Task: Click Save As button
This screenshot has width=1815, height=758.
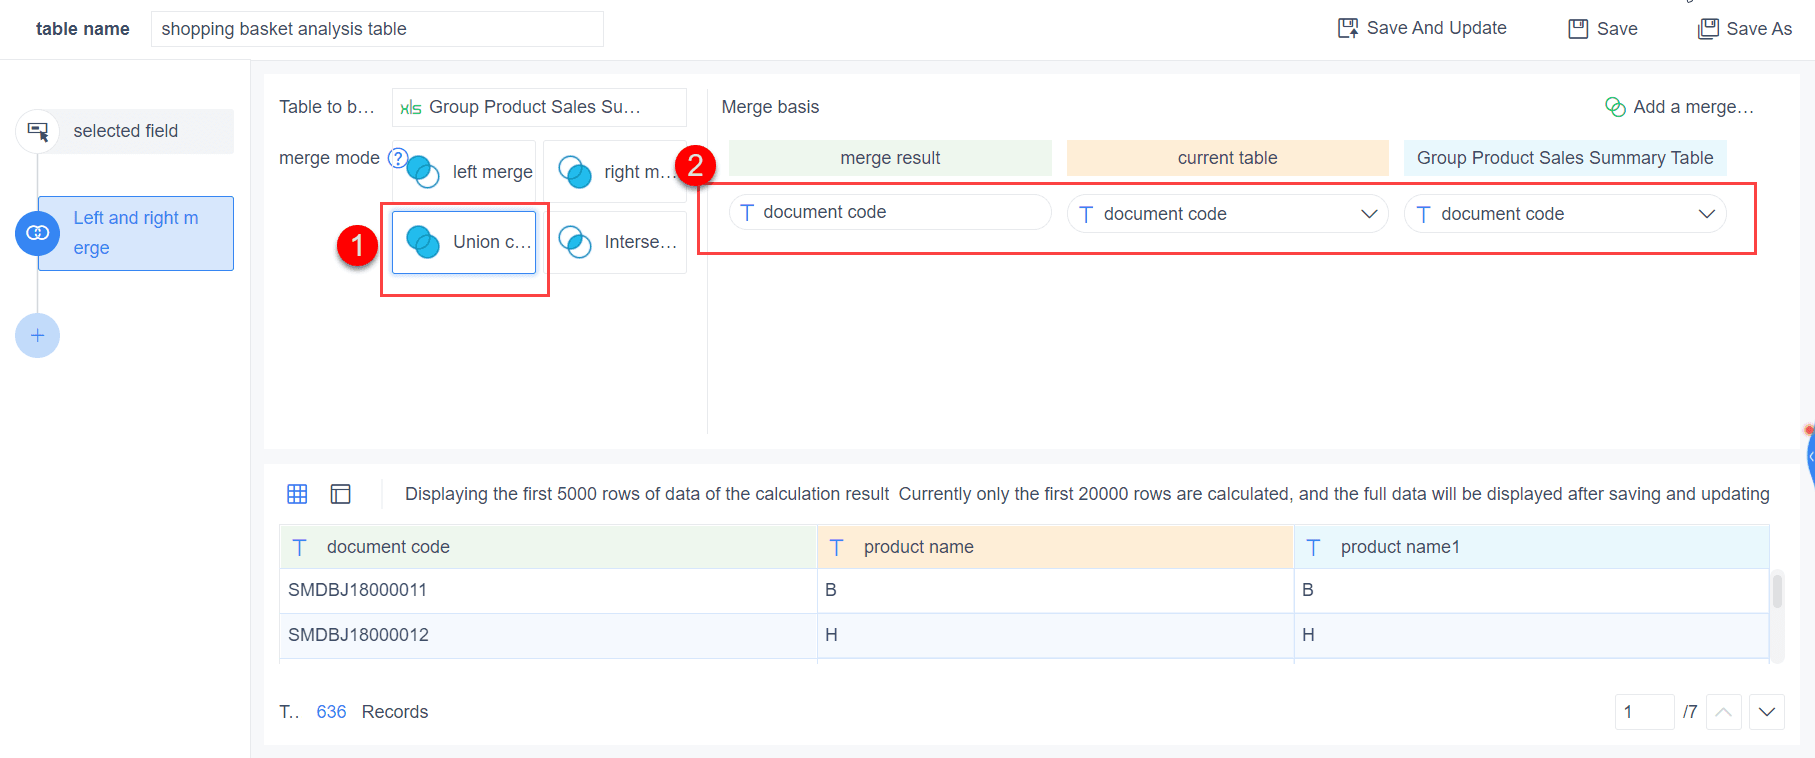Action: pos(1745,29)
